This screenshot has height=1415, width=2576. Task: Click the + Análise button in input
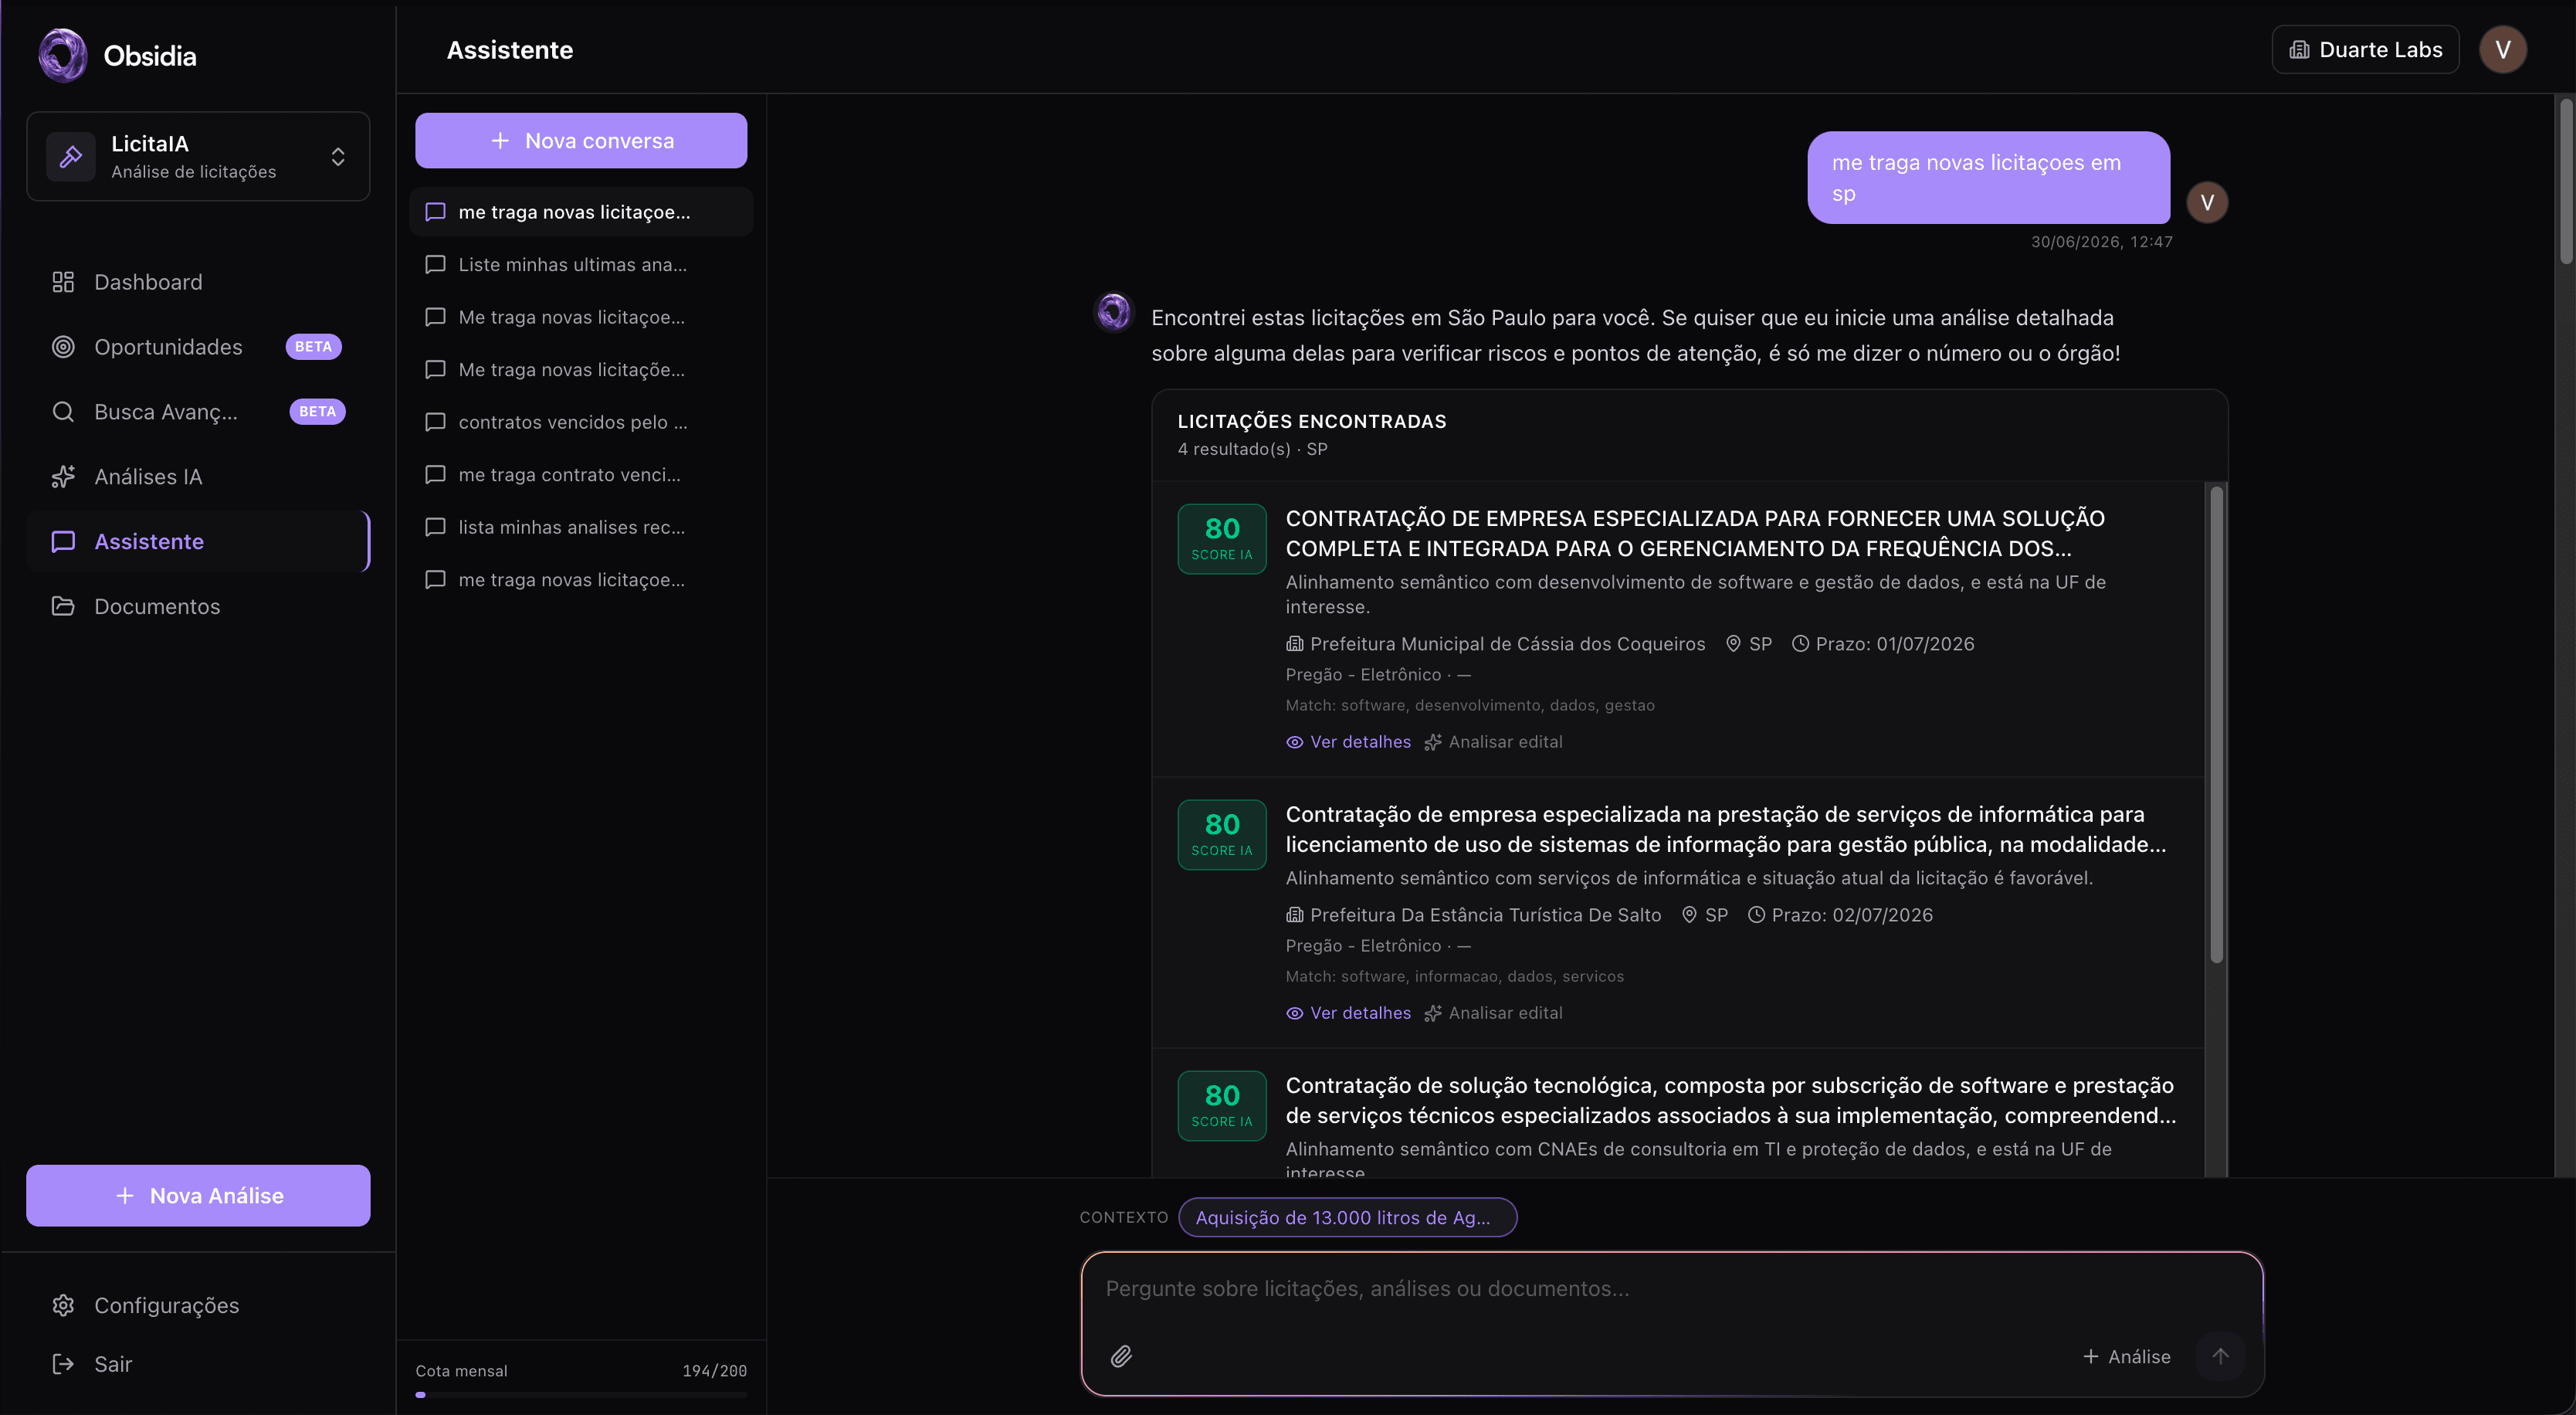[x=2126, y=1356]
